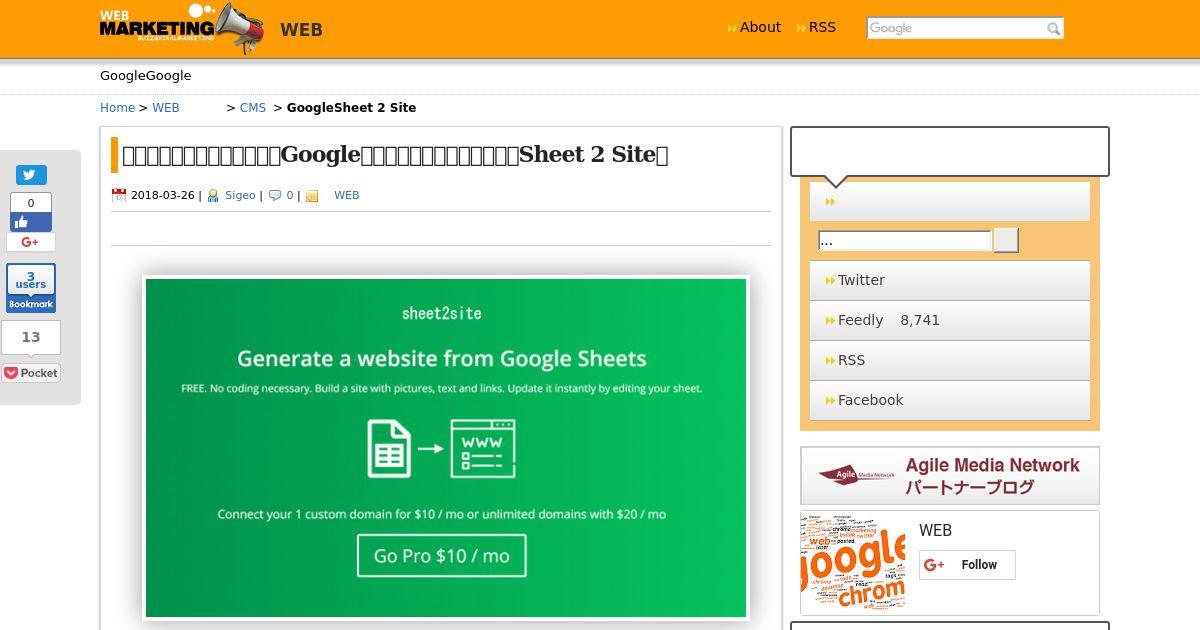The width and height of the screenshot is (1200, 630).
Task: Open the Feedly 8,741 sidebar item
Action: pos(950,320)
